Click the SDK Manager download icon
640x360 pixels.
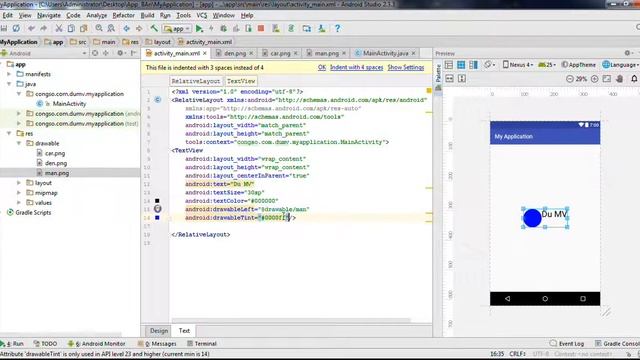tap(322, 29)
